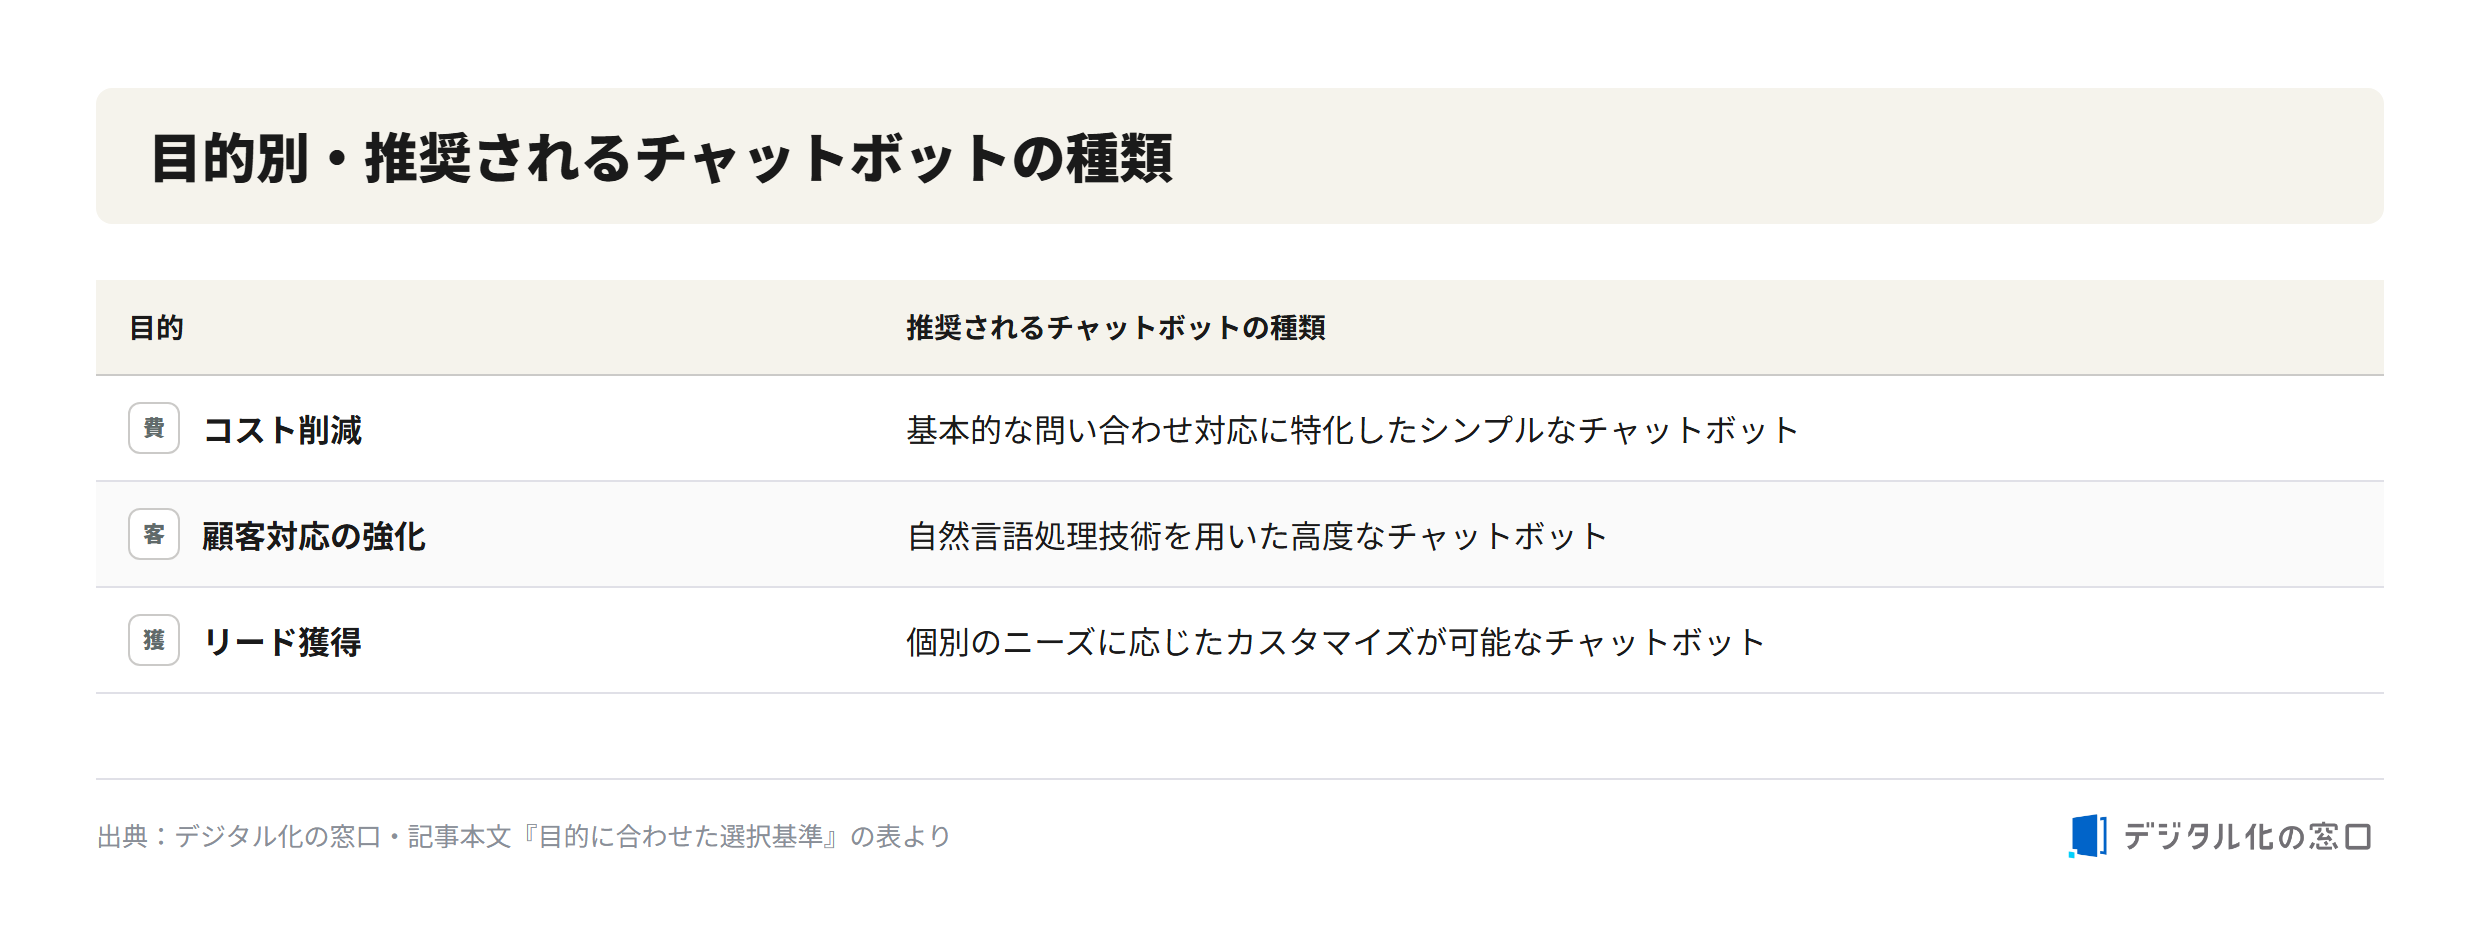
Task: Click 『目的に合わせた選択基準』 in the footer
Action: (x=680, y=836)
